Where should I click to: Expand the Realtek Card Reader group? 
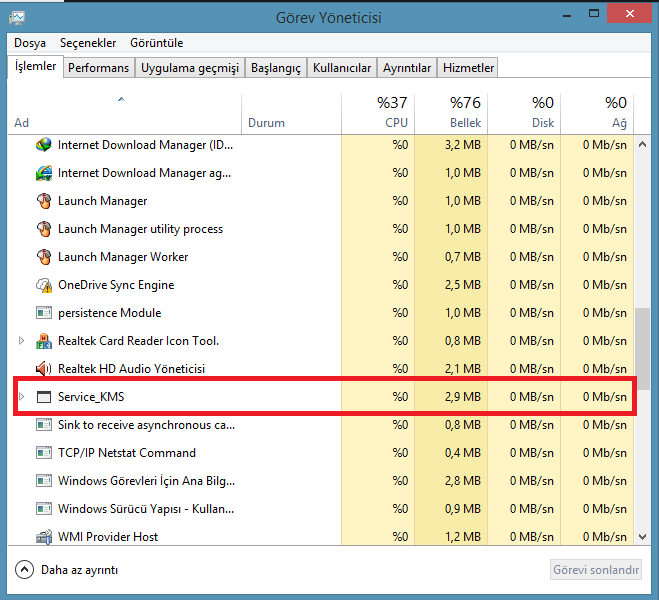(x=21, y=341)
